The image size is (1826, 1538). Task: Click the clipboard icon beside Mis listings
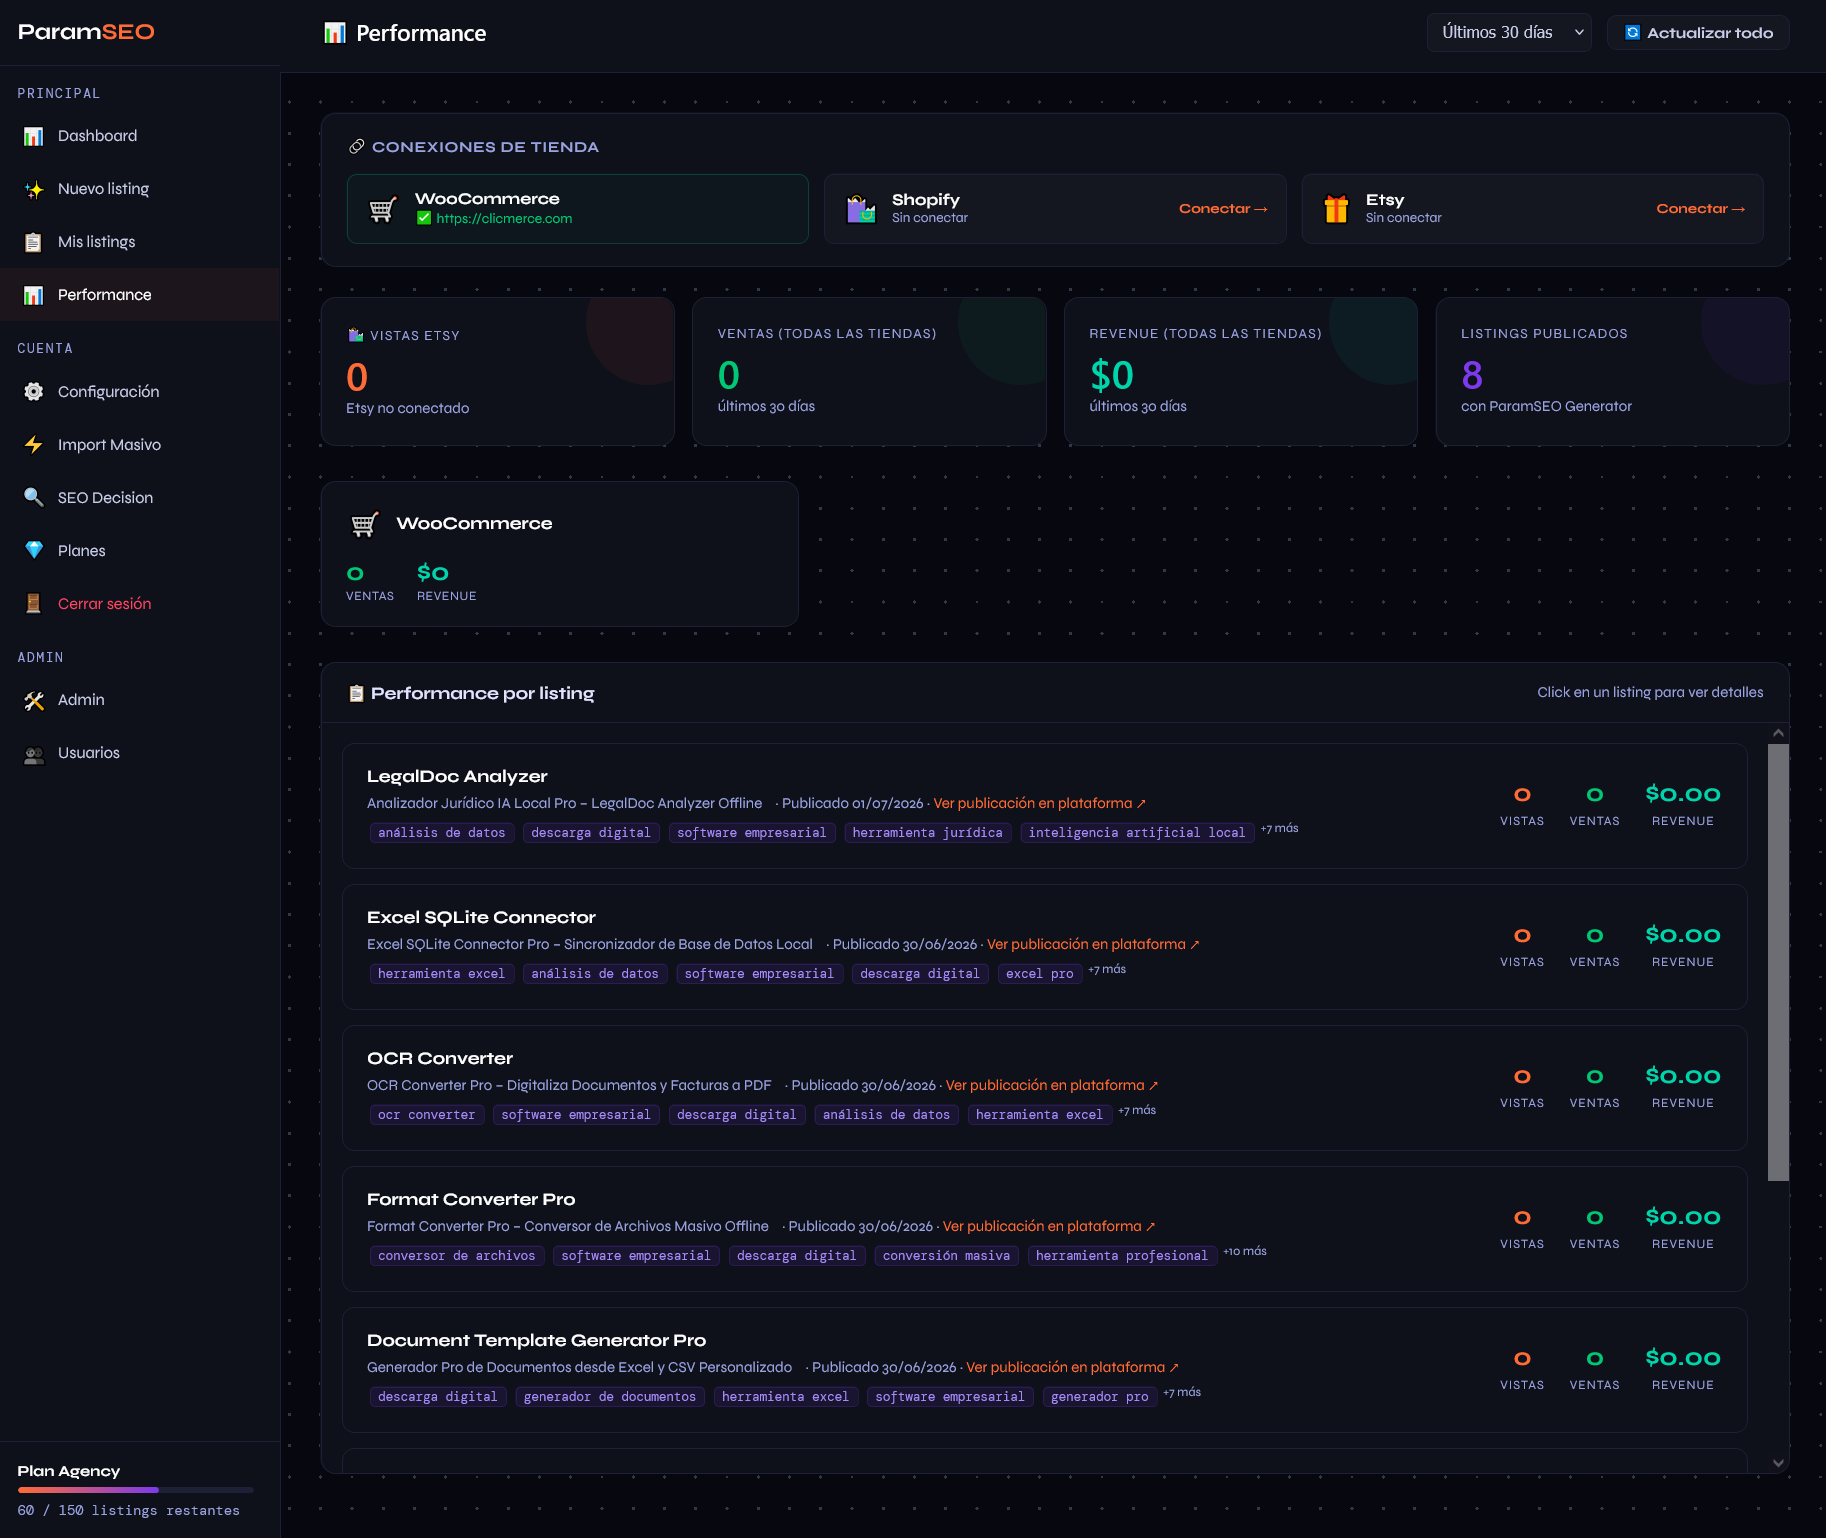pyautogui.click(x=34, y=242)
